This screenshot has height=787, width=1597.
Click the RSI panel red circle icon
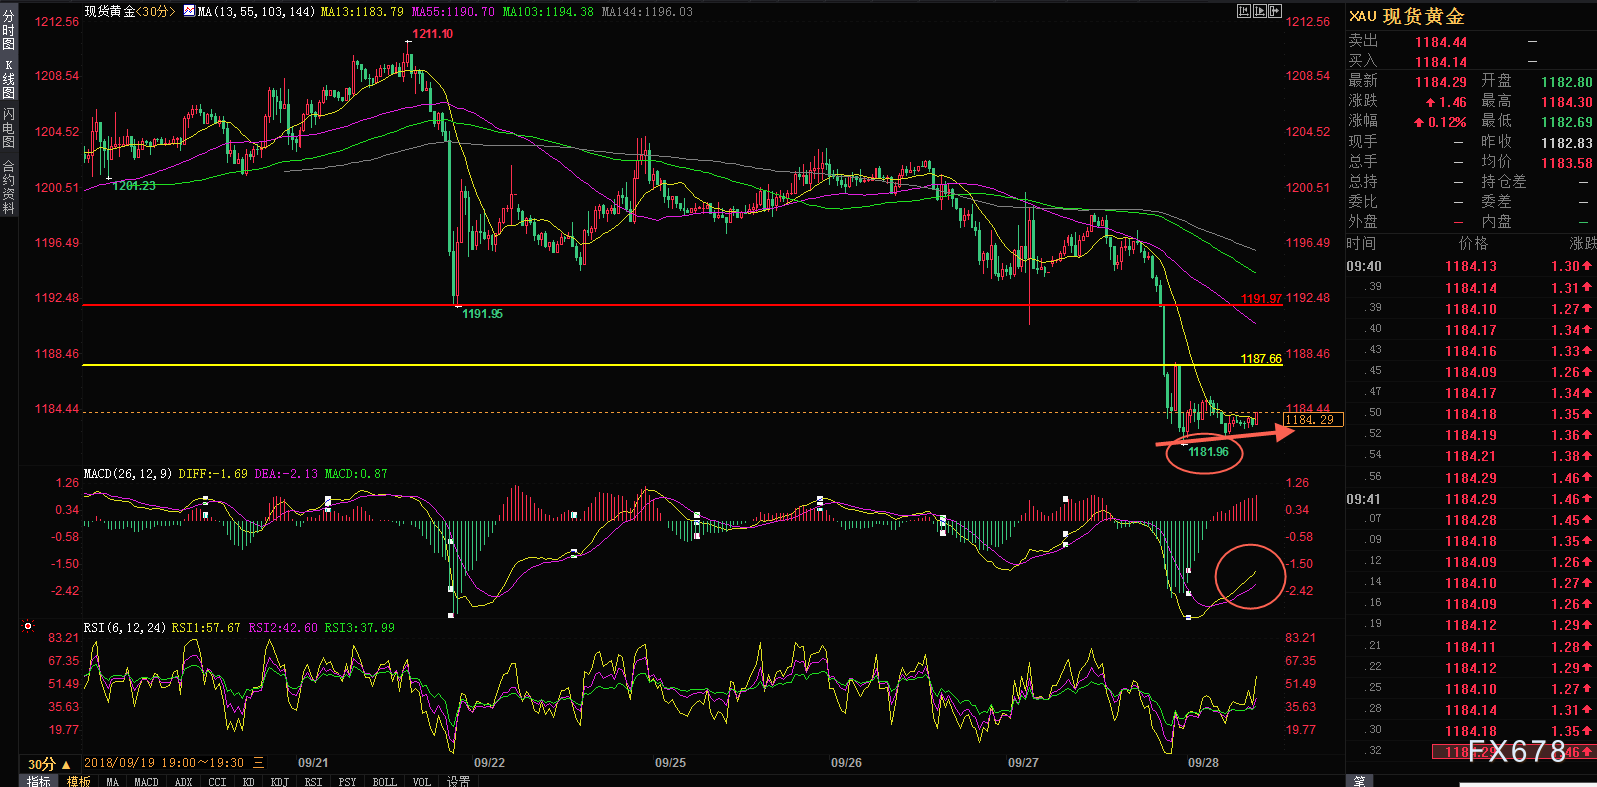click(28, 627)
